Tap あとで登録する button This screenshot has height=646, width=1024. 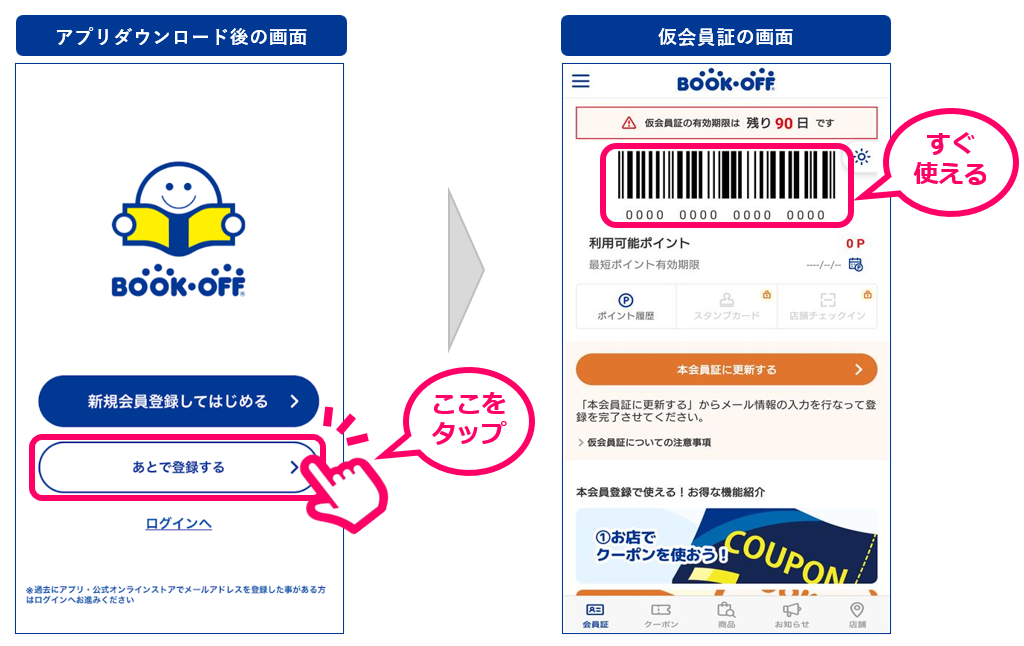tap(178, 467)
